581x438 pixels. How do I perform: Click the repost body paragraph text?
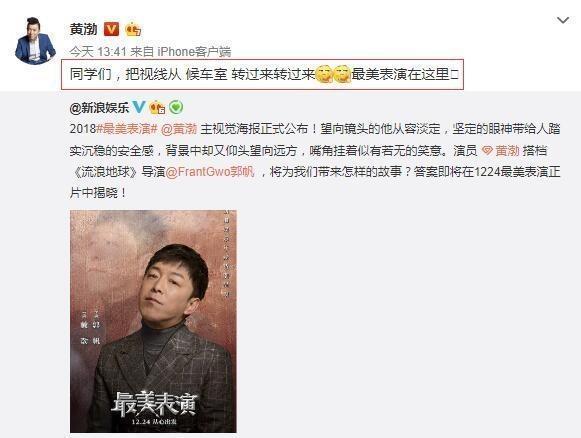click(315, 161)
